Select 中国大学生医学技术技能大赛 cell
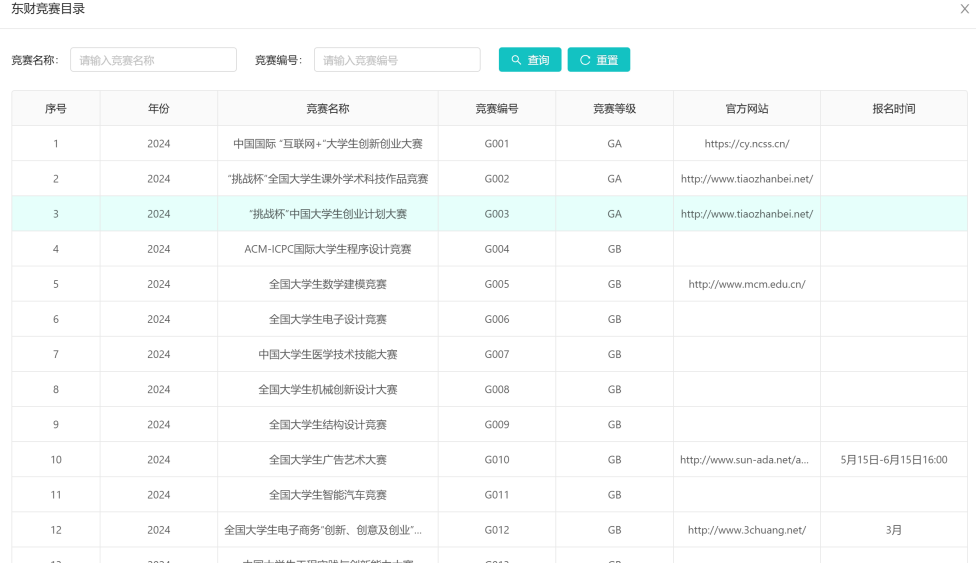This screenshot has height=563, width=976. [328, 354]
